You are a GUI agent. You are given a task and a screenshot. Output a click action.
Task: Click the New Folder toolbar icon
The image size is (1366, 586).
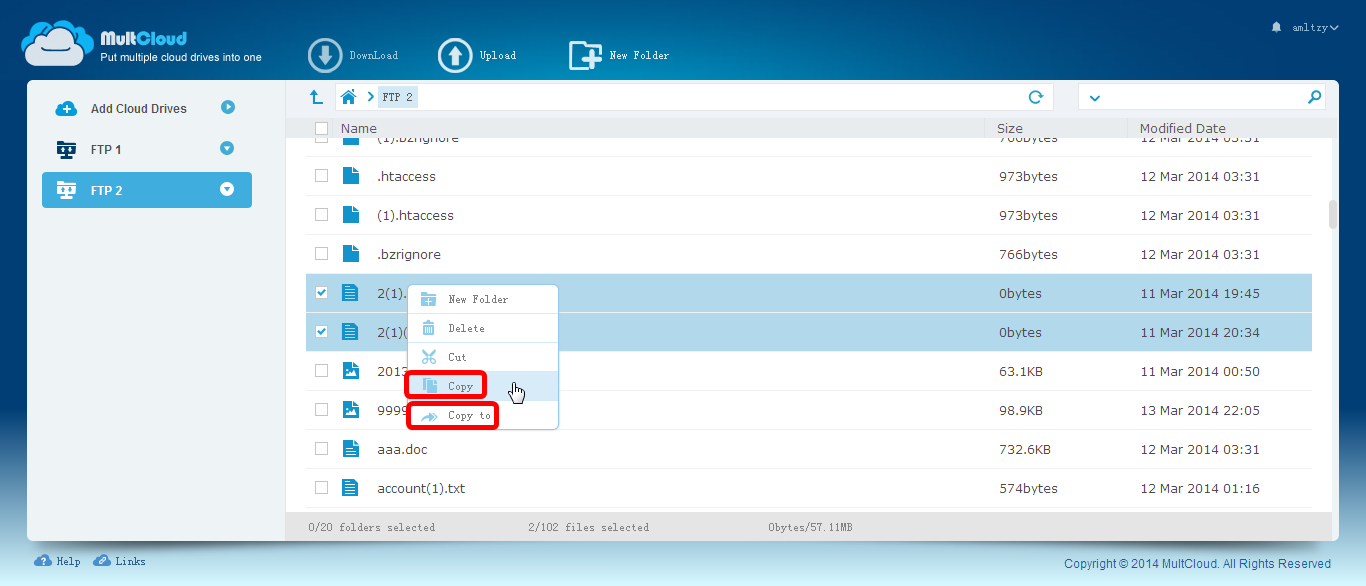click(585, 55)
